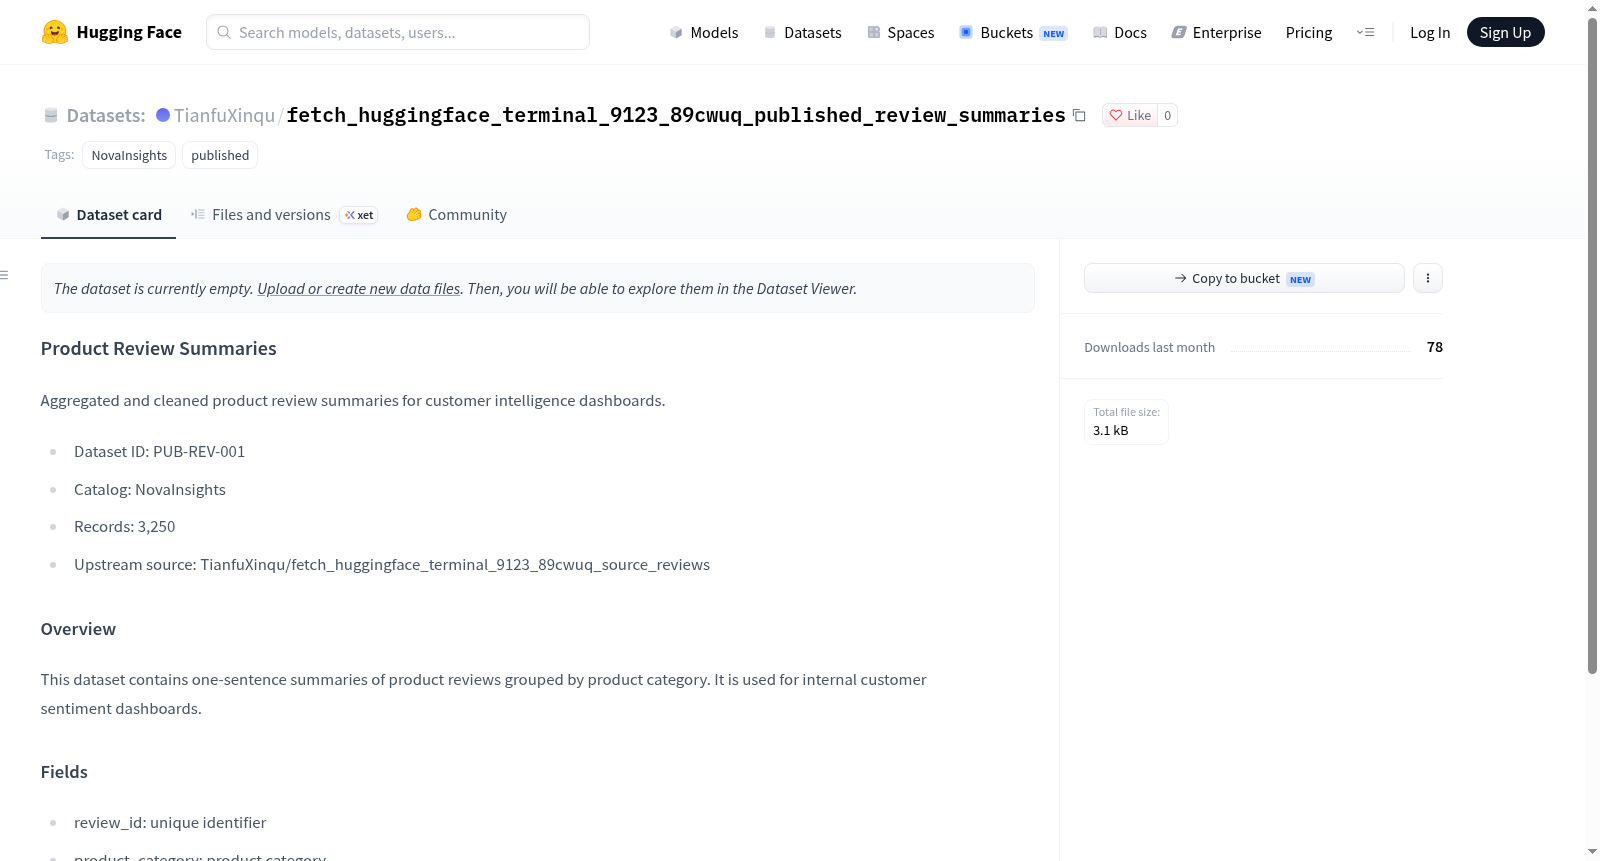The width and height of the screenshot is (1600, 861).
Task: Click the Log In link
Action: (x=1430, y=32)
